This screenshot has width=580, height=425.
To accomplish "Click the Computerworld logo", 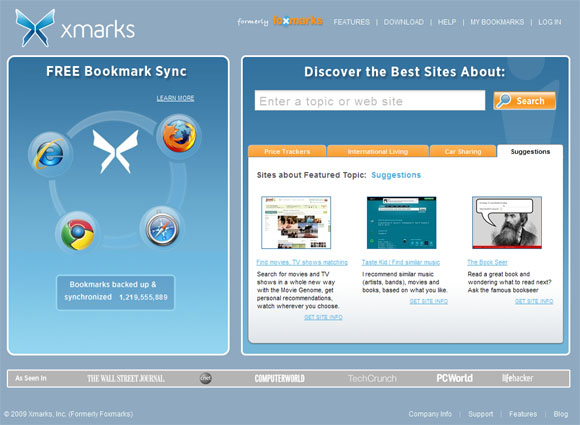I will (x=280, y=378).
